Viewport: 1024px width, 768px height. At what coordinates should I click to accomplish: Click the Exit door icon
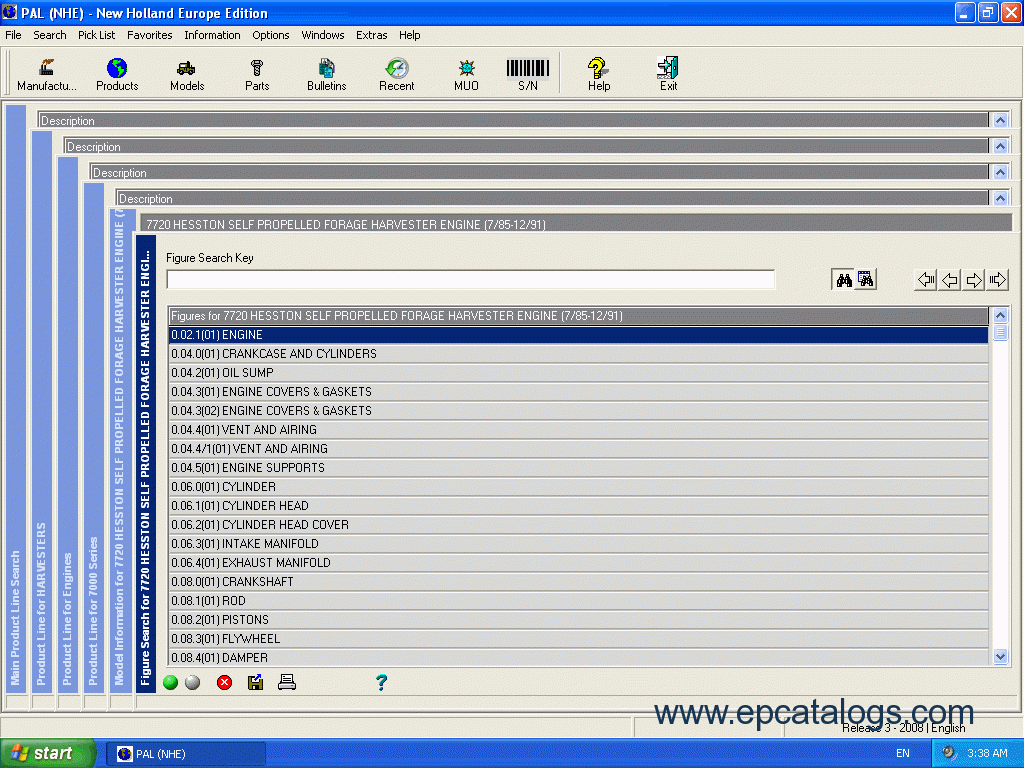tap(668, 74)
